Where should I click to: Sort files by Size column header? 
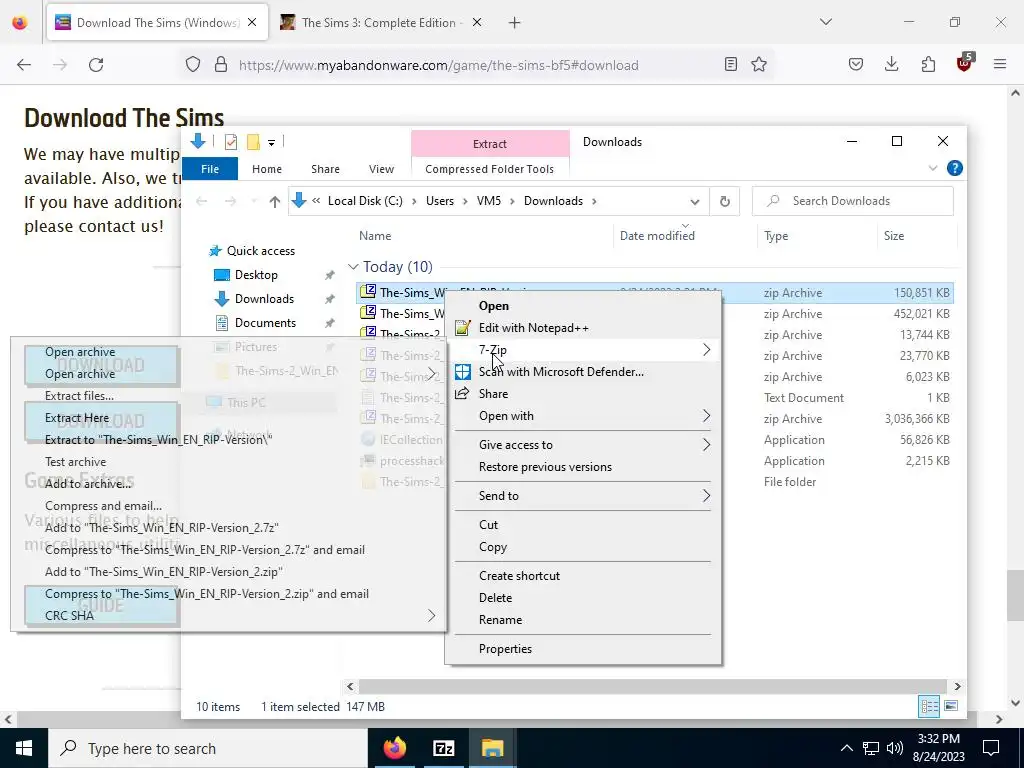893,236
